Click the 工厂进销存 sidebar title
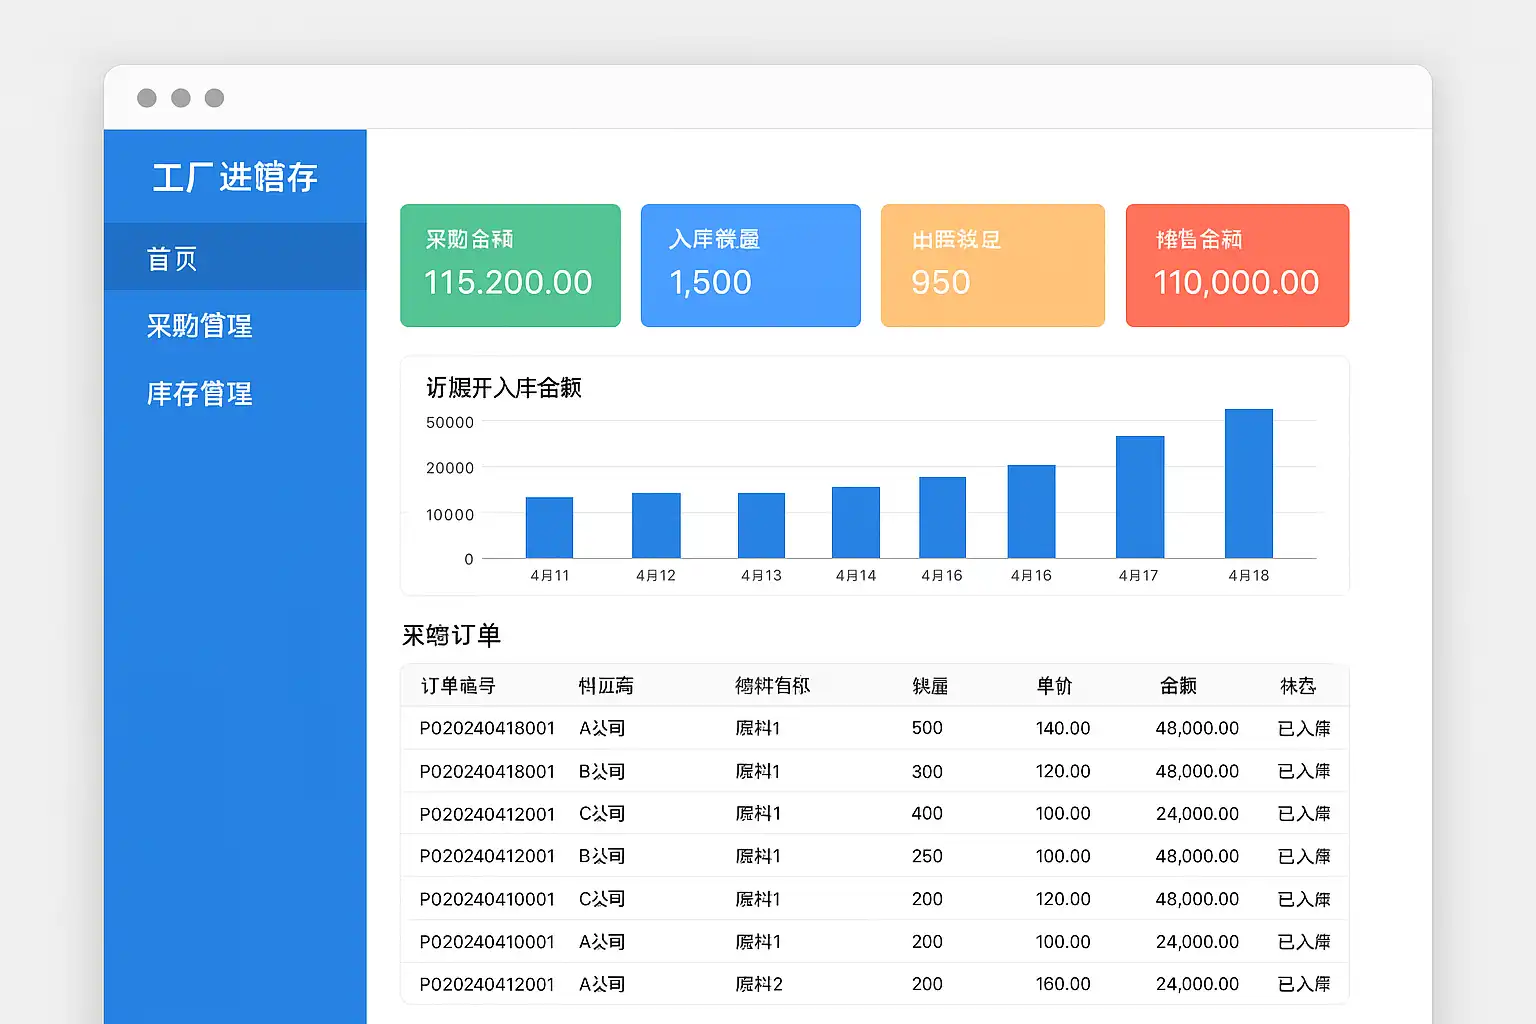This screenshot has width=1536, height=1024. (235, 177)
